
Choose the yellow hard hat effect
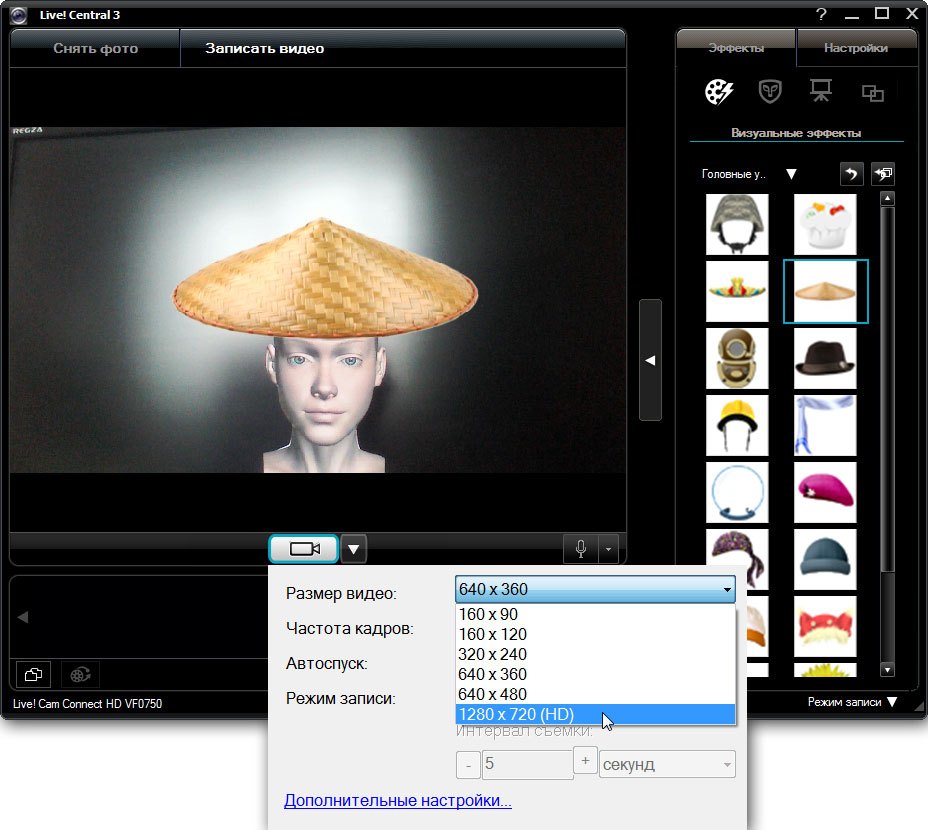[x=737, y=425]
